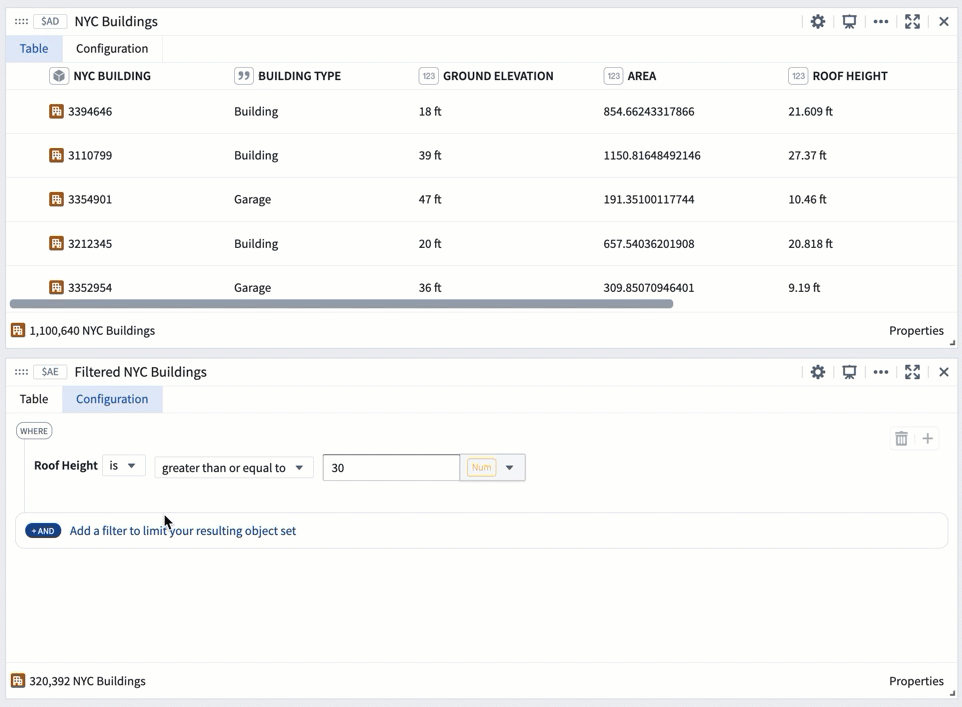The image size is (962, 707).
Task: Click building icon for row 3394646
Action: (56, 111)
